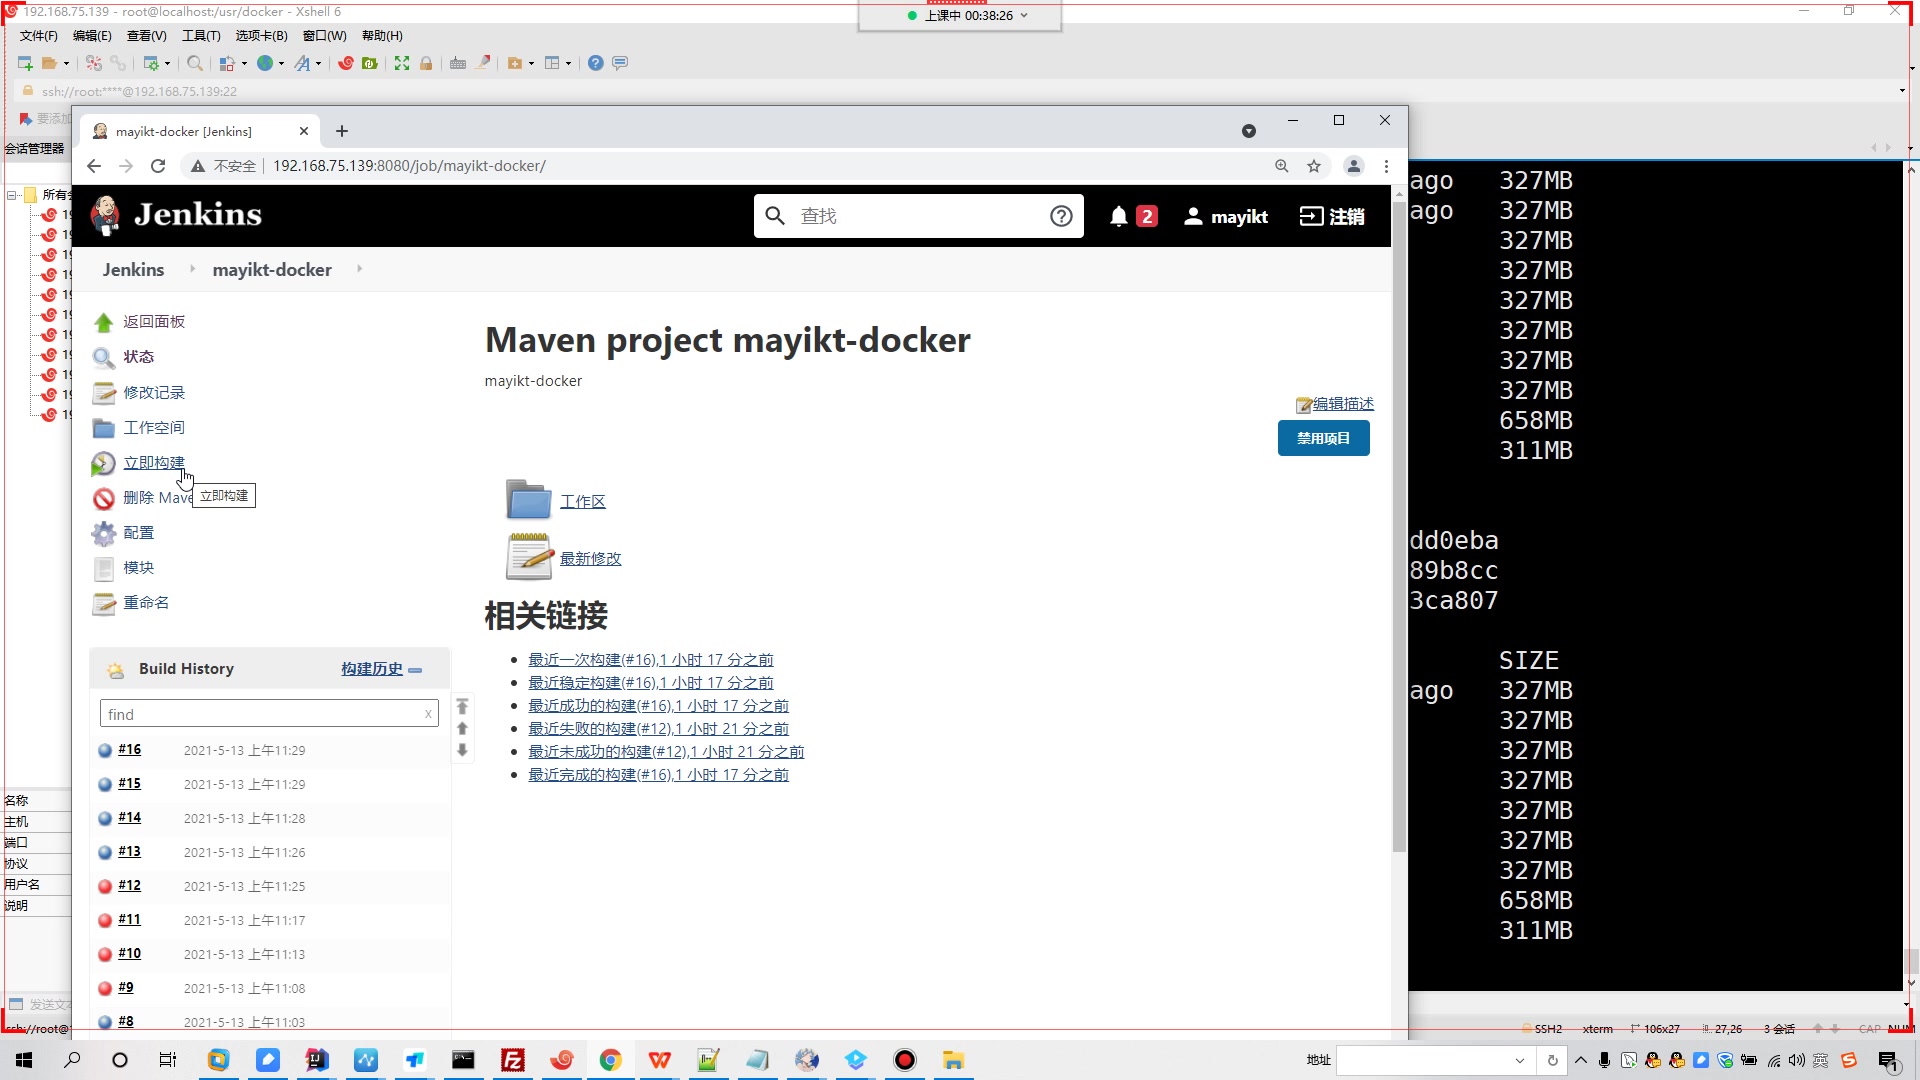Jump to top of build history arrow
This screenshot has height=1080, width=1920.
(x=462, y=707)
